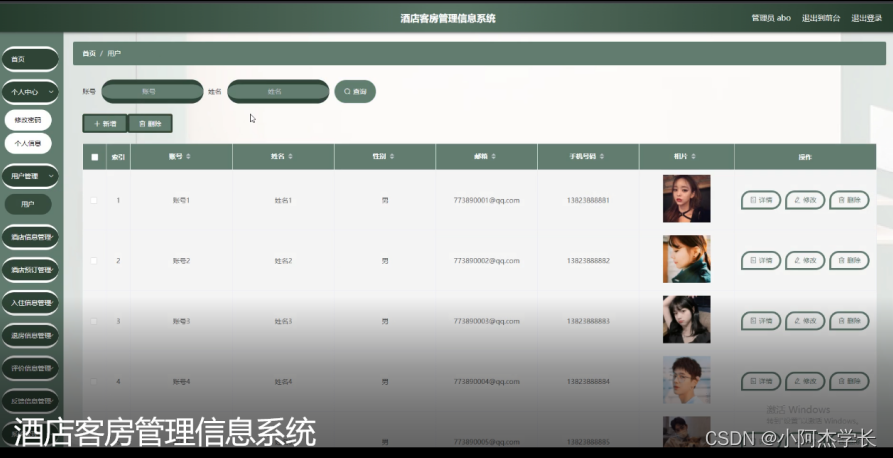
Task: Click 退出到前台 in the top bar
Action: tap(821, 18)
